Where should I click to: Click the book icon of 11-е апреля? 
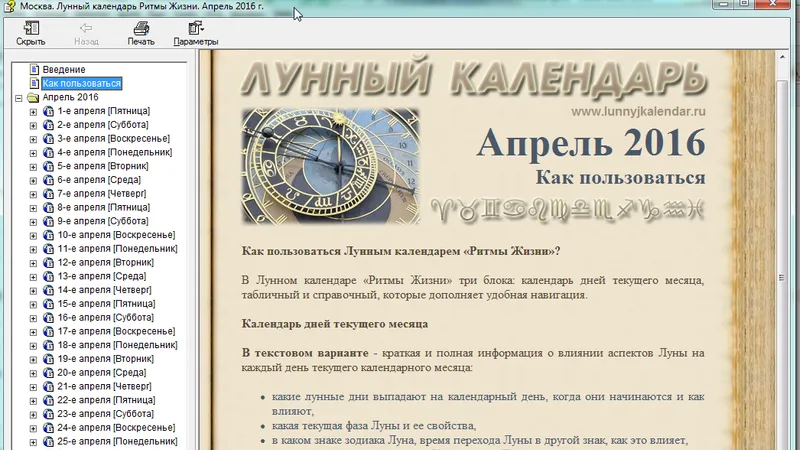pos(48,248)
